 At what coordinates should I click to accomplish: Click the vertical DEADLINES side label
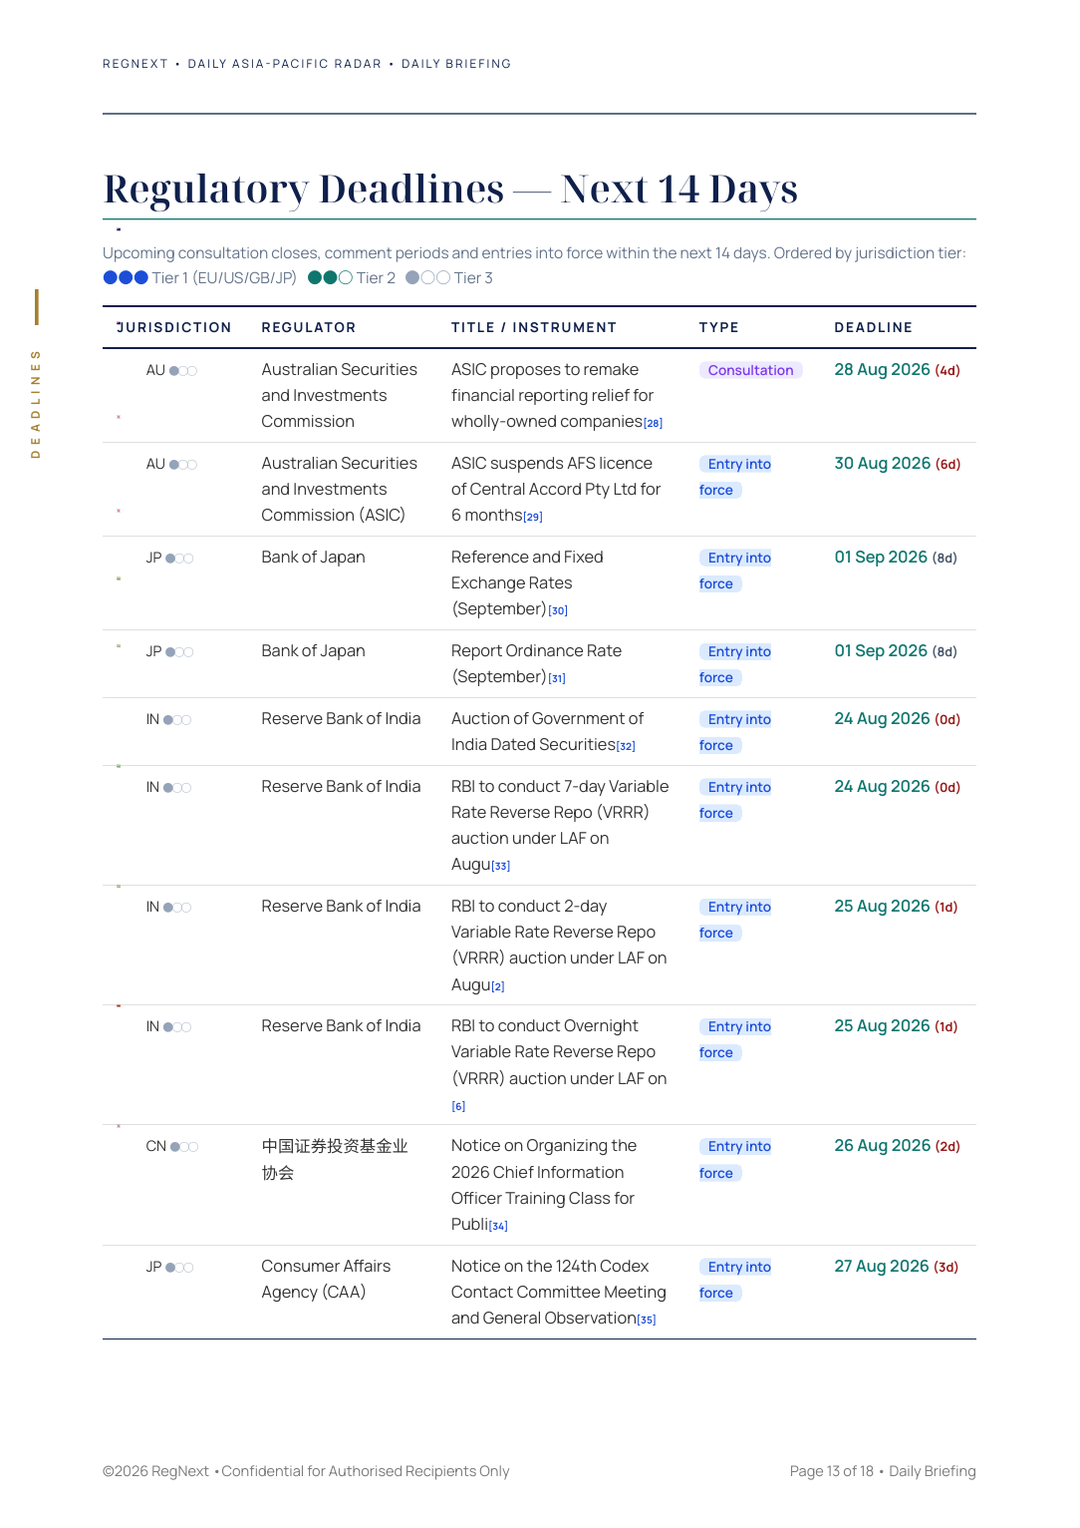pyautogui.click(x=36, y=404)
